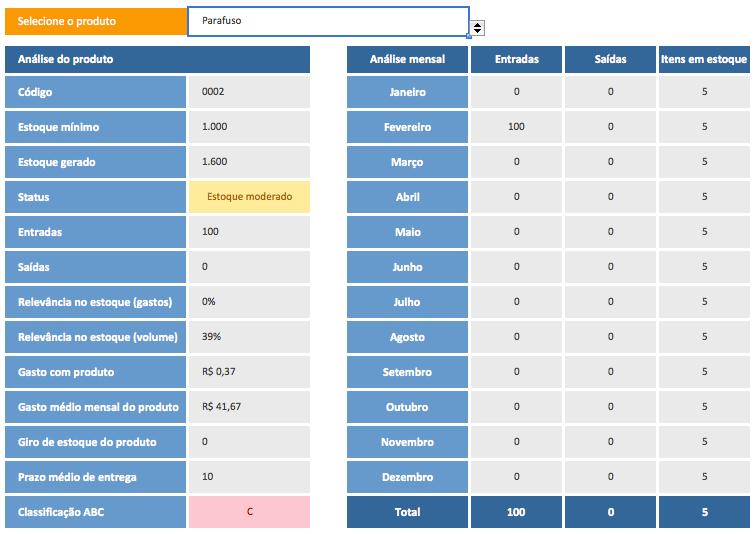Select the Entradas column header
This screenshot has height=534, width=755.
[x=516, y=60]
